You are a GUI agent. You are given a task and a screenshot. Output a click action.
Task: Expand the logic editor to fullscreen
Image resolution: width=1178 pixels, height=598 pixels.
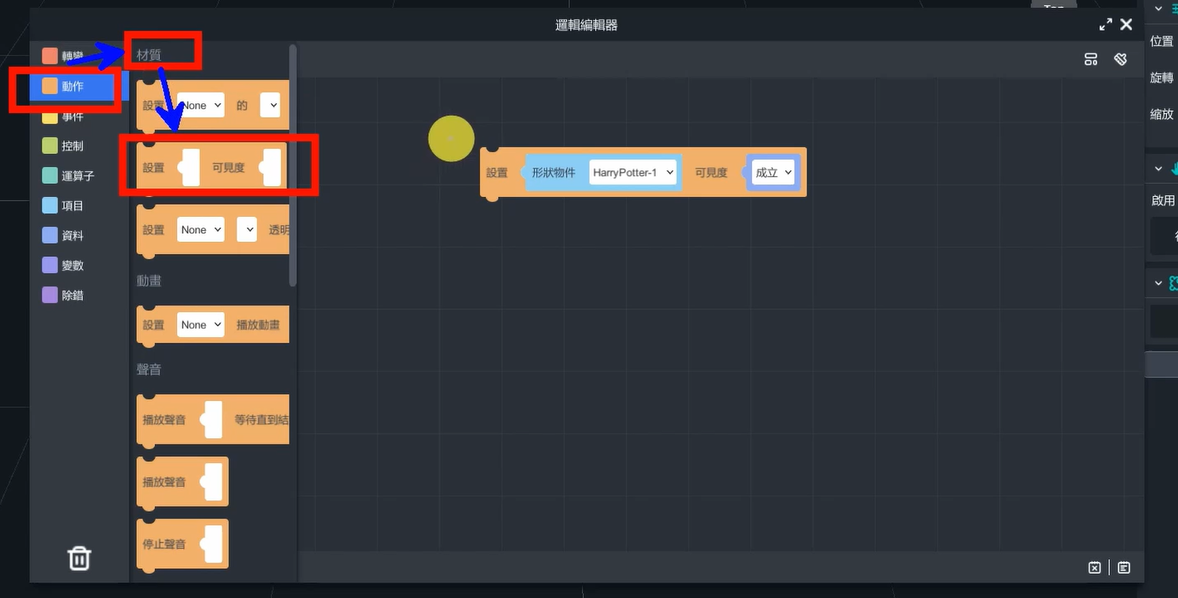click(1105, 25)
